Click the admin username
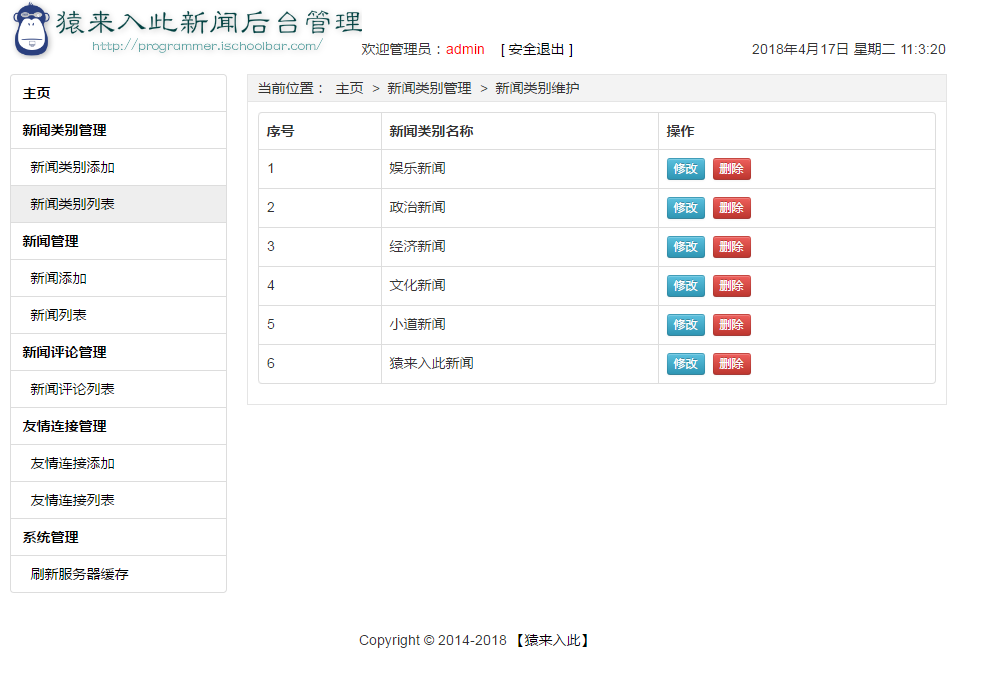 [465, 50]
